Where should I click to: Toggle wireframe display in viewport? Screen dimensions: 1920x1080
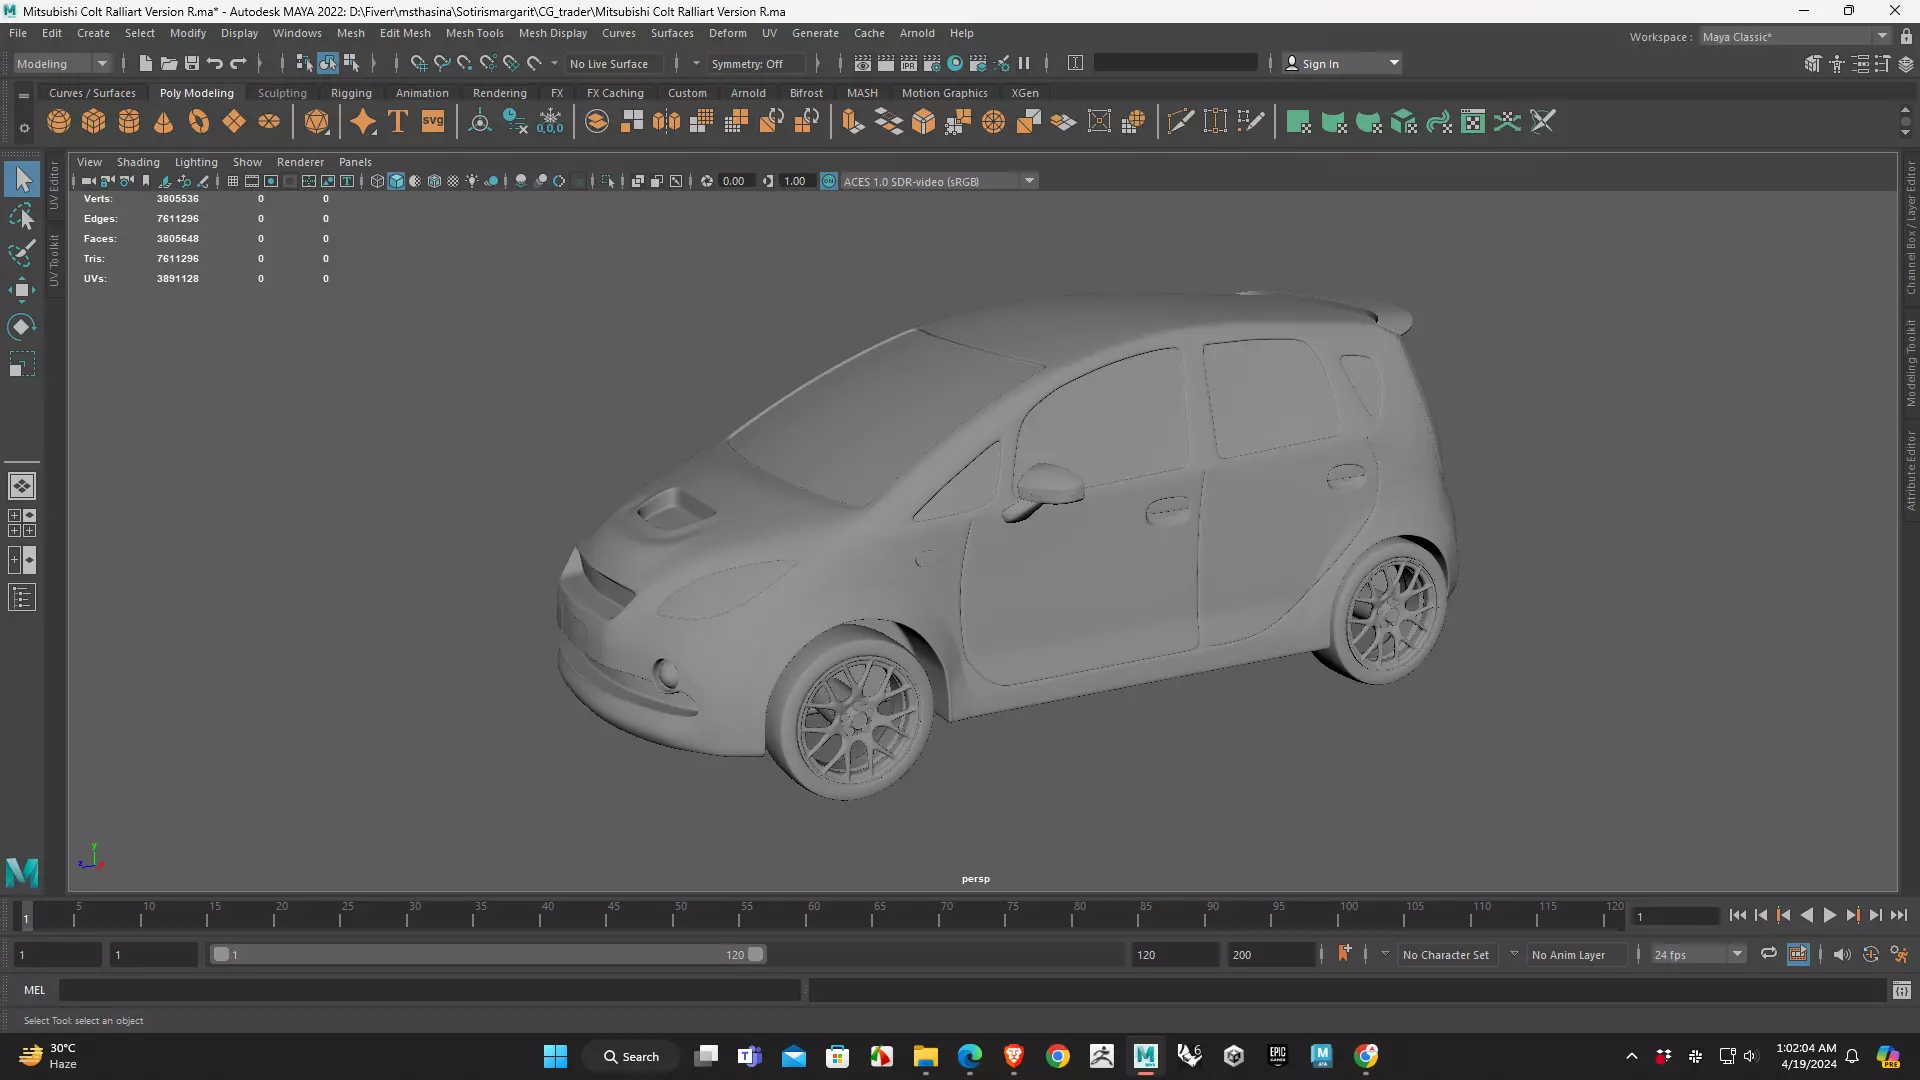[x=377, y=181]
